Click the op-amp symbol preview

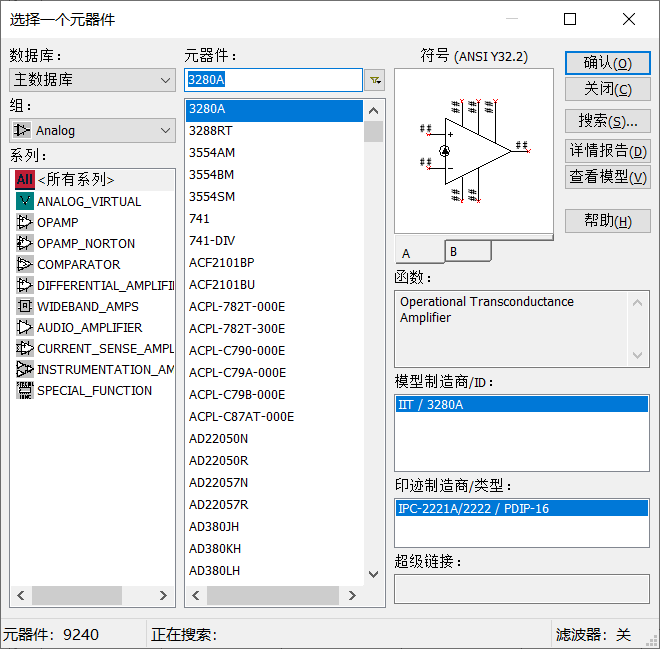(474, 151)
